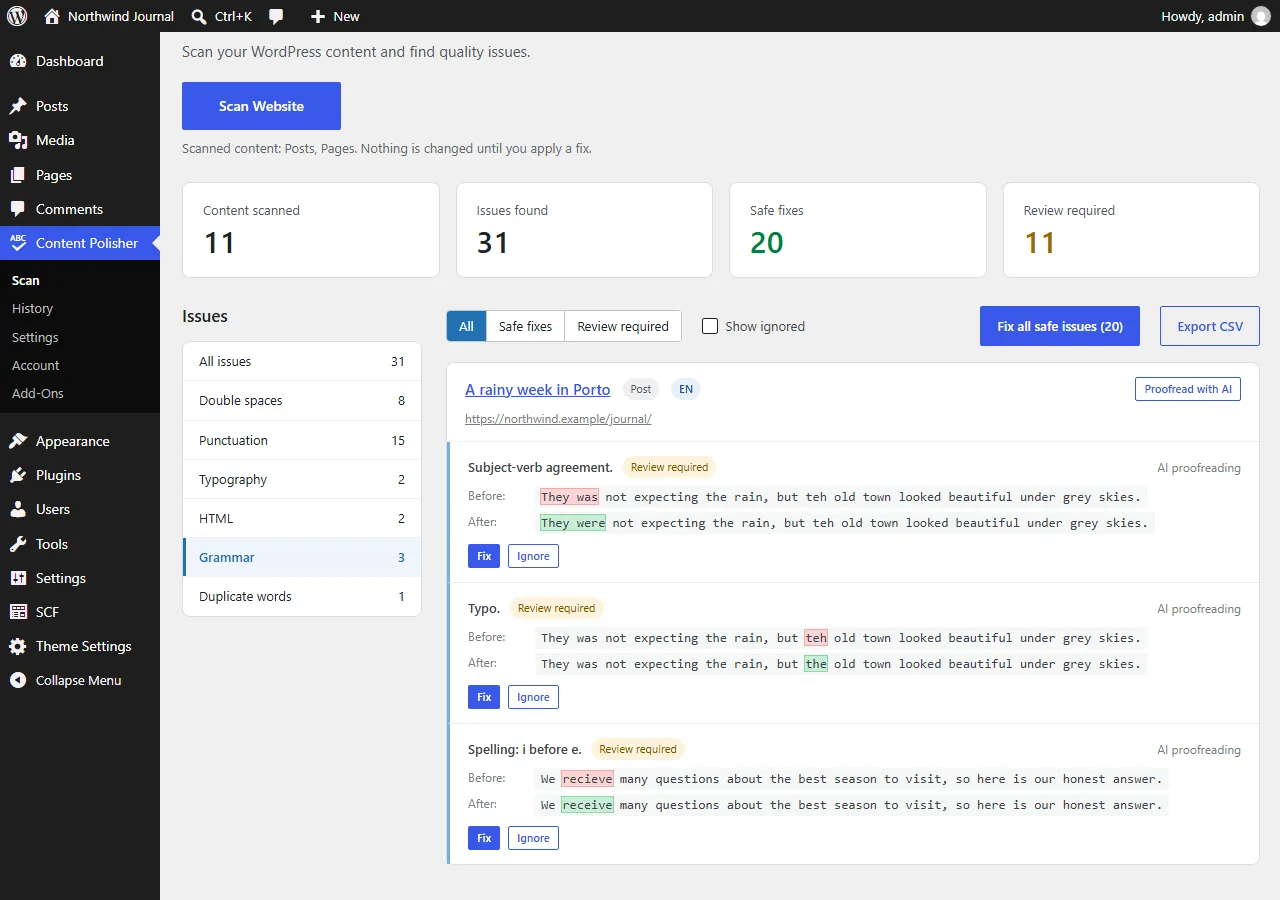Click Fix all safe issues (20)
1280x900 pixels.
pyautogui.click(x=1060, y=326)
